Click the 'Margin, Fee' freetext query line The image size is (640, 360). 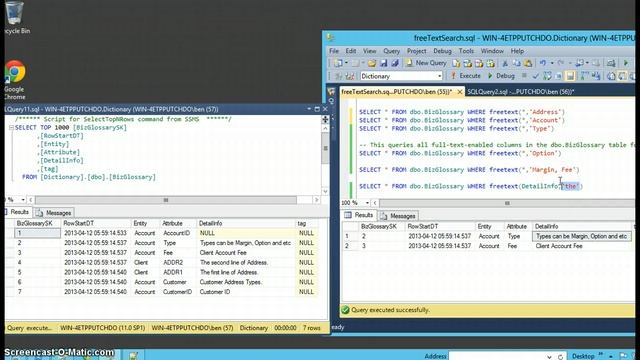click(469, 170)
